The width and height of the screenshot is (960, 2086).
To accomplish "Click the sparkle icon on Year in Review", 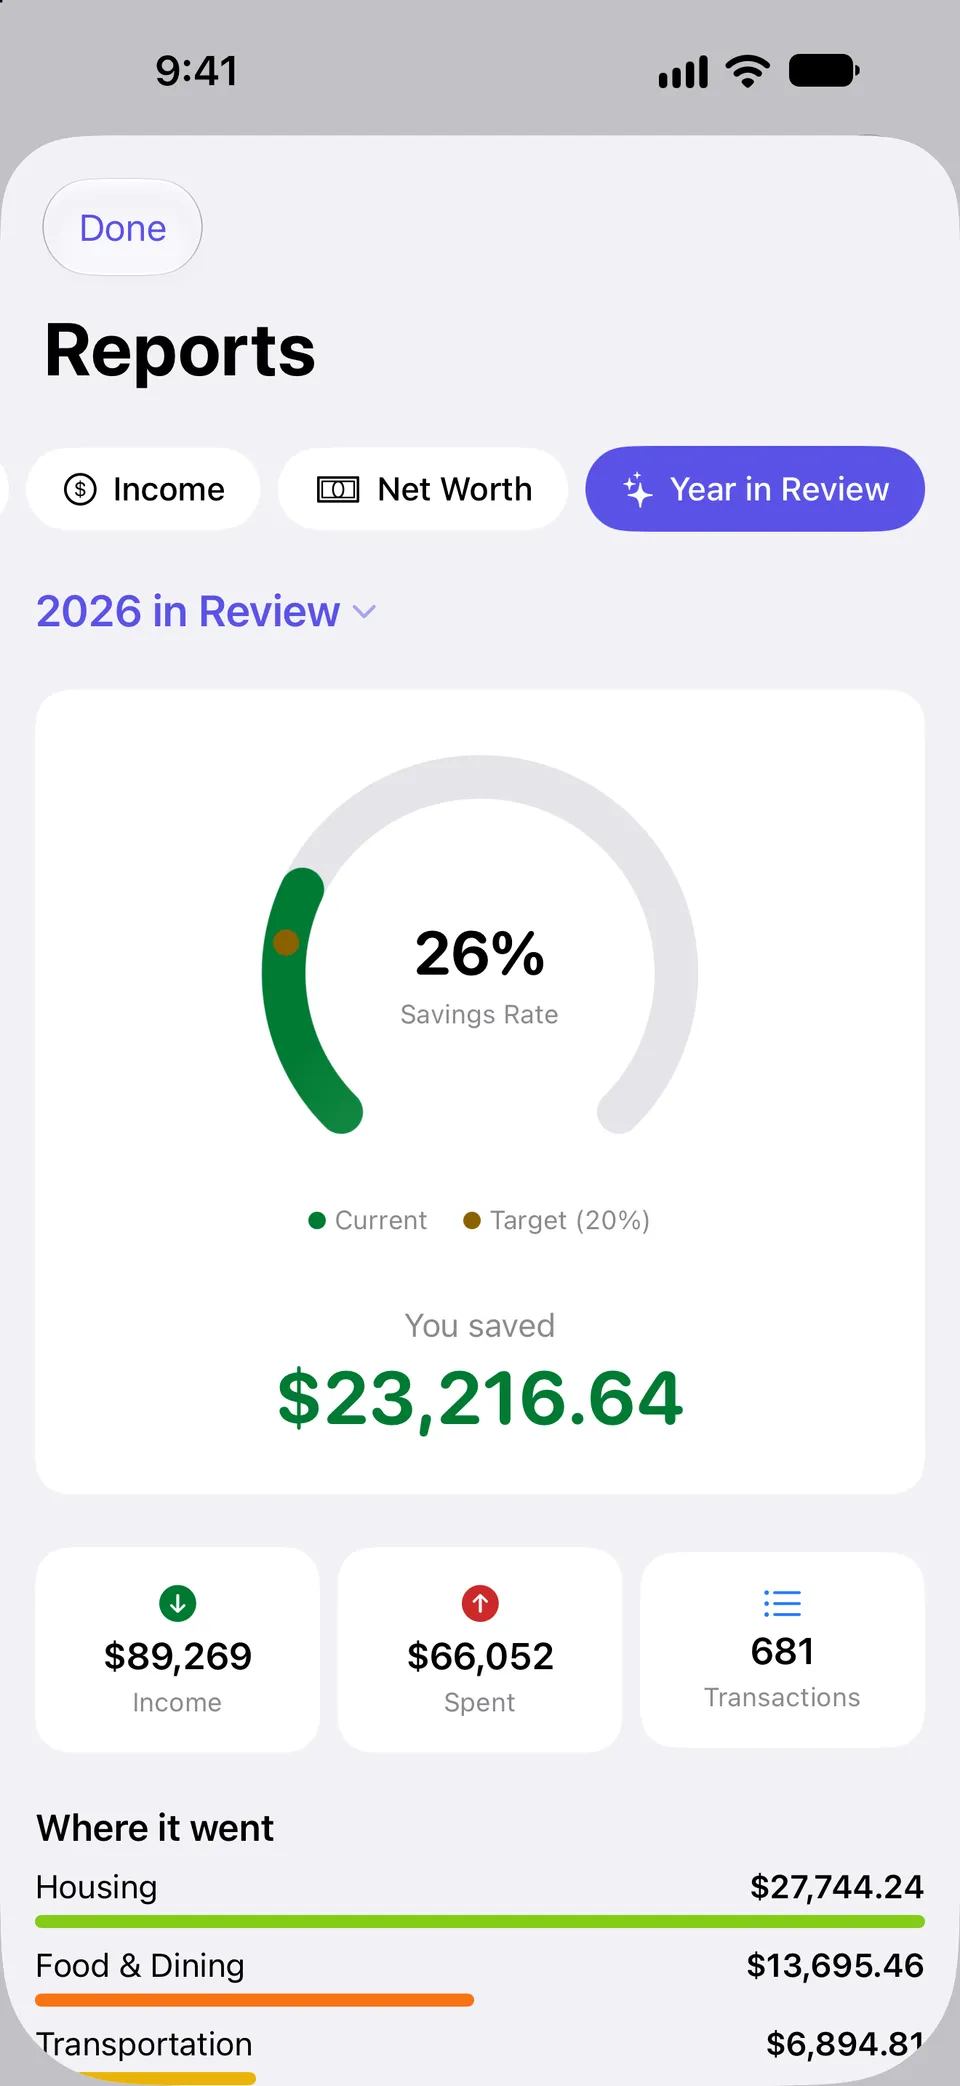I will click(638, 489).
